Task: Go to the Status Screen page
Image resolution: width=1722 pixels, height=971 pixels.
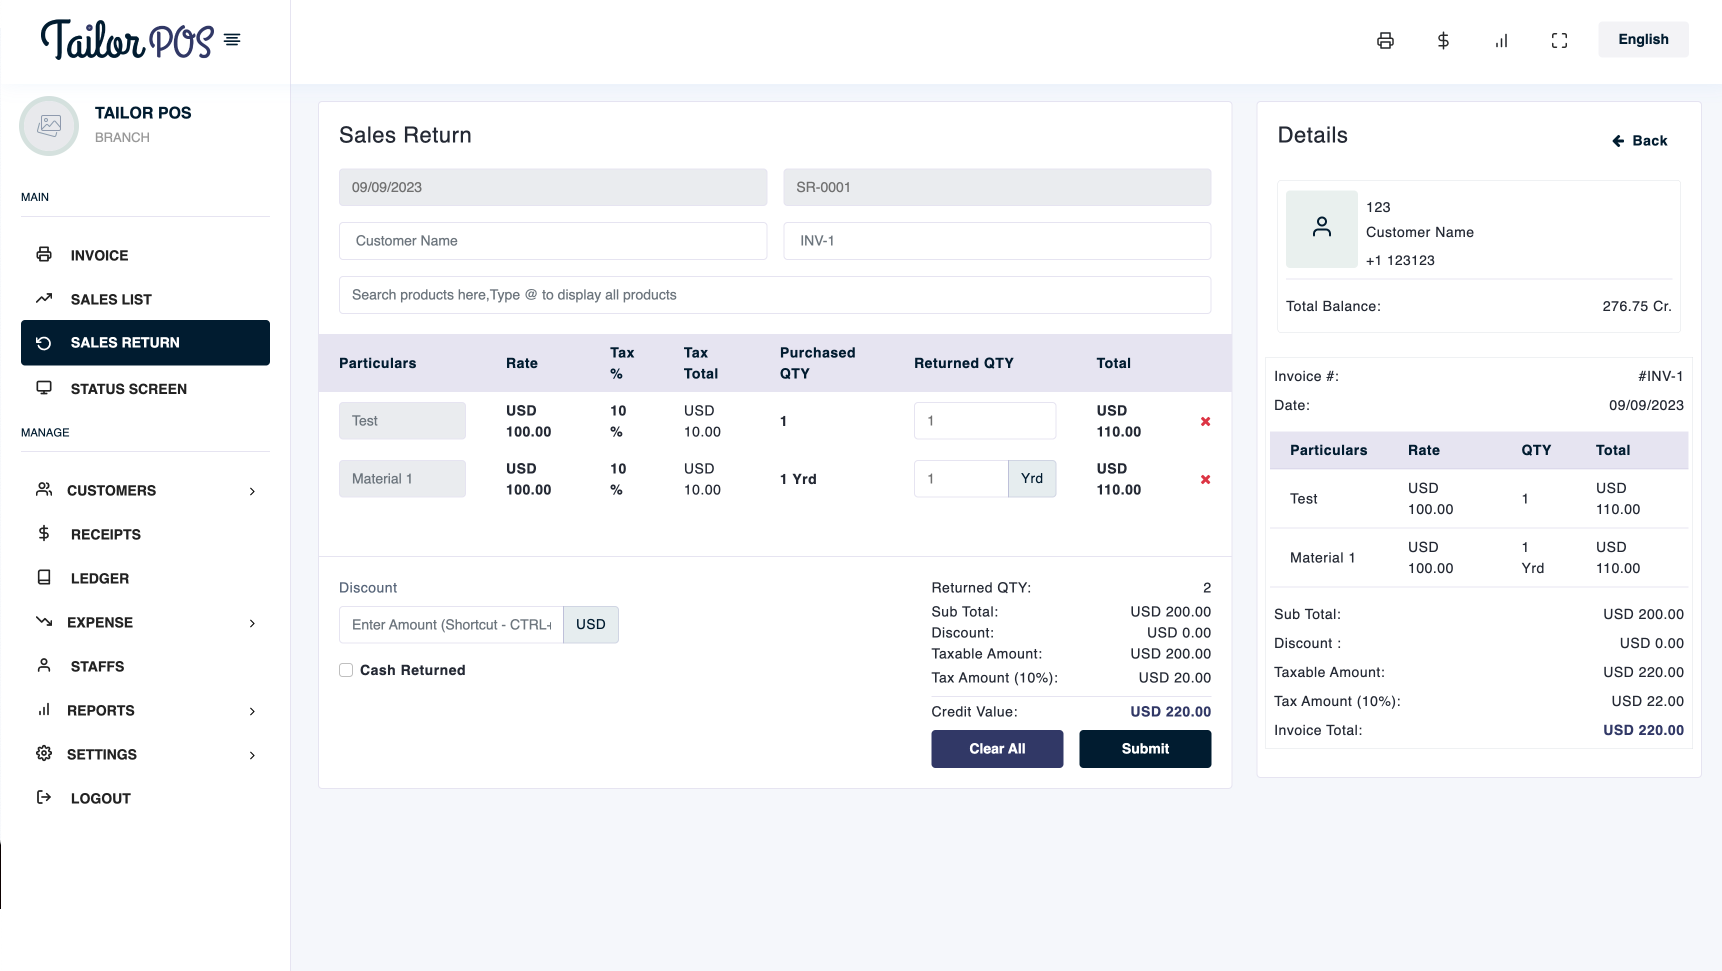Action: 128,389
